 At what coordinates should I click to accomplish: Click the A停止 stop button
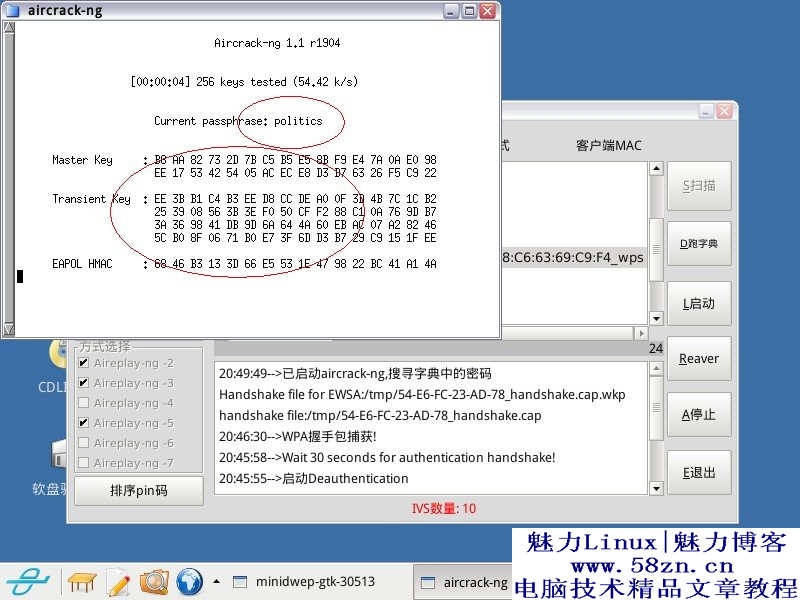[x=698, y=415]
